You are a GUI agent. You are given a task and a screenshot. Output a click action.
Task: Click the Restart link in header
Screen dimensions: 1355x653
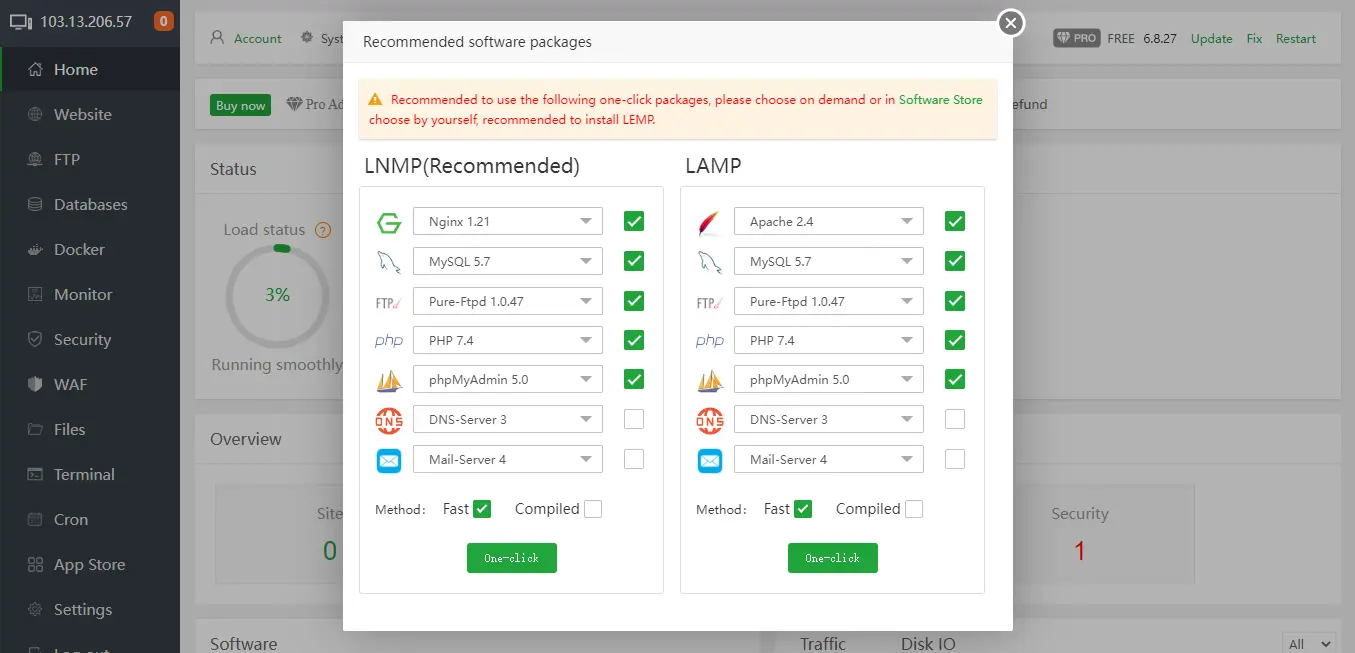(1296, 38)
